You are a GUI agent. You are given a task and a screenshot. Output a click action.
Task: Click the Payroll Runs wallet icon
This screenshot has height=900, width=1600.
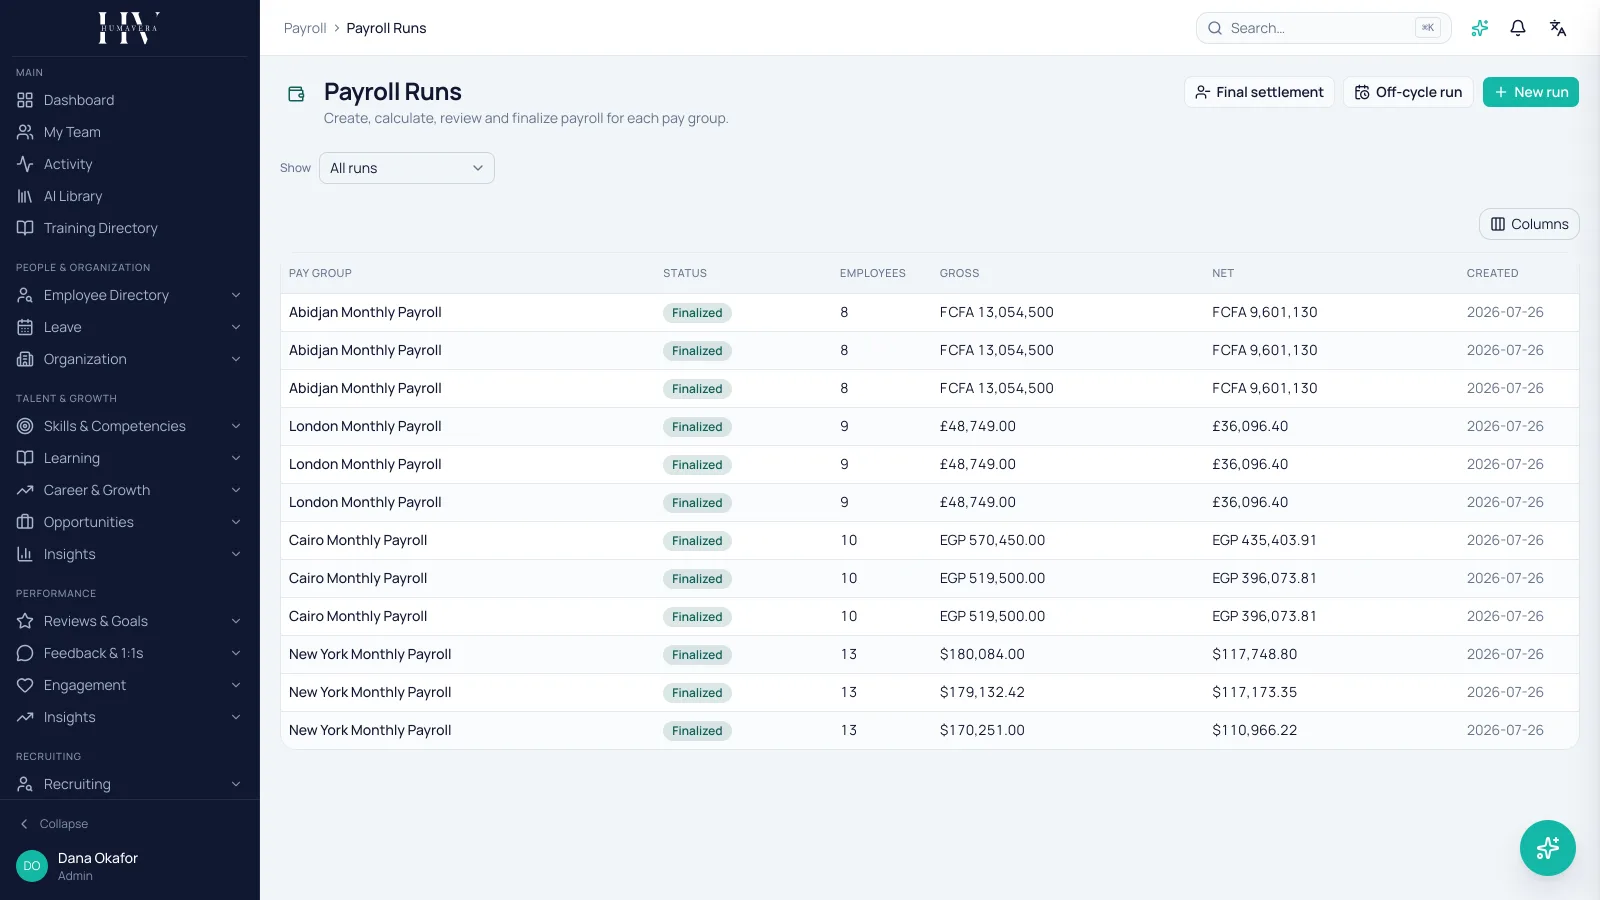(x=296, y=94)
